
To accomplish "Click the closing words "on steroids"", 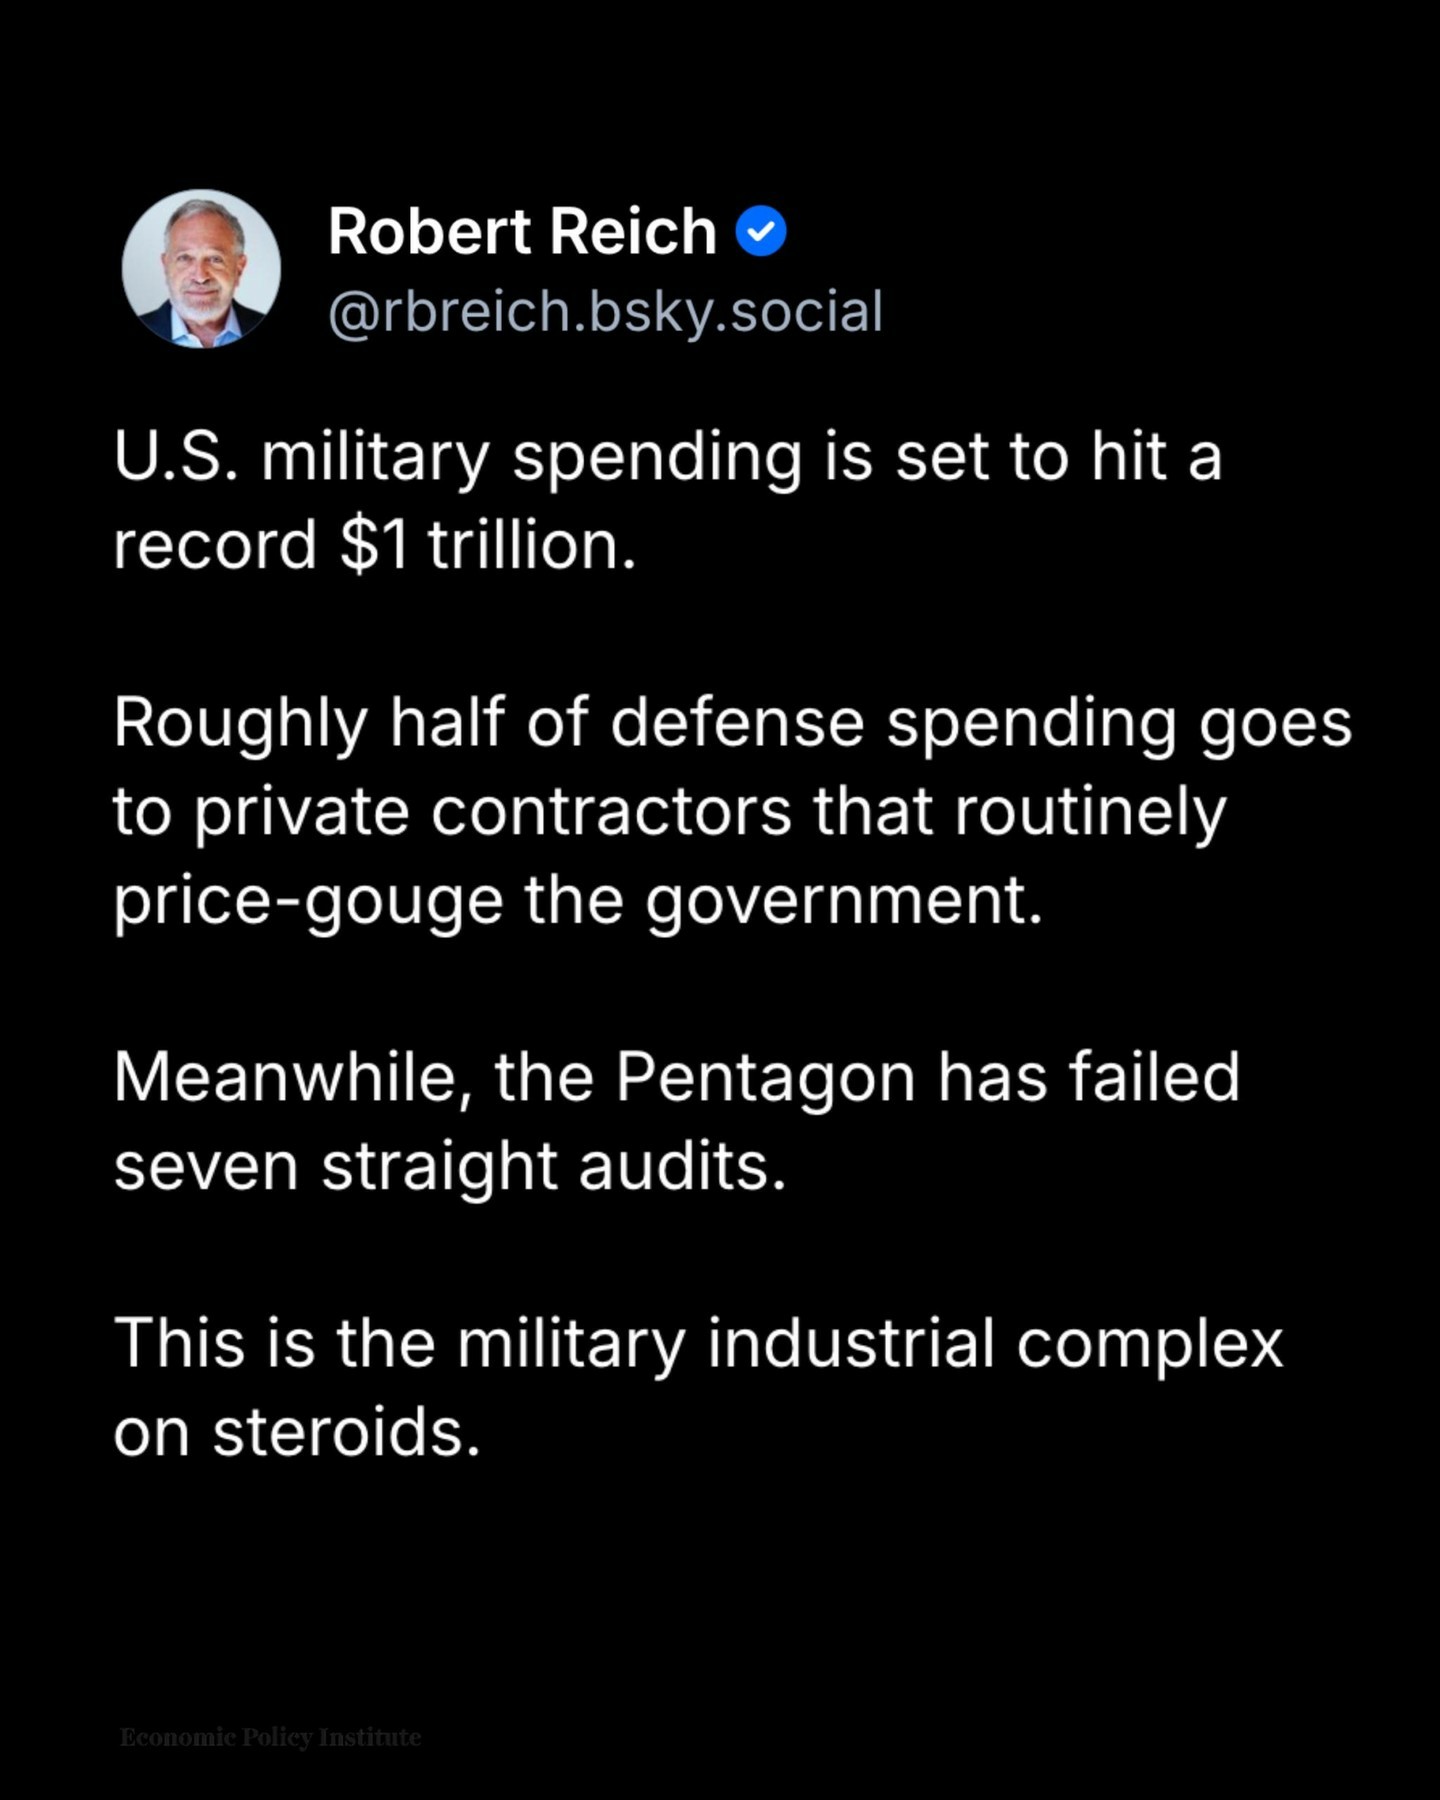I will (x=296, y=1432).
